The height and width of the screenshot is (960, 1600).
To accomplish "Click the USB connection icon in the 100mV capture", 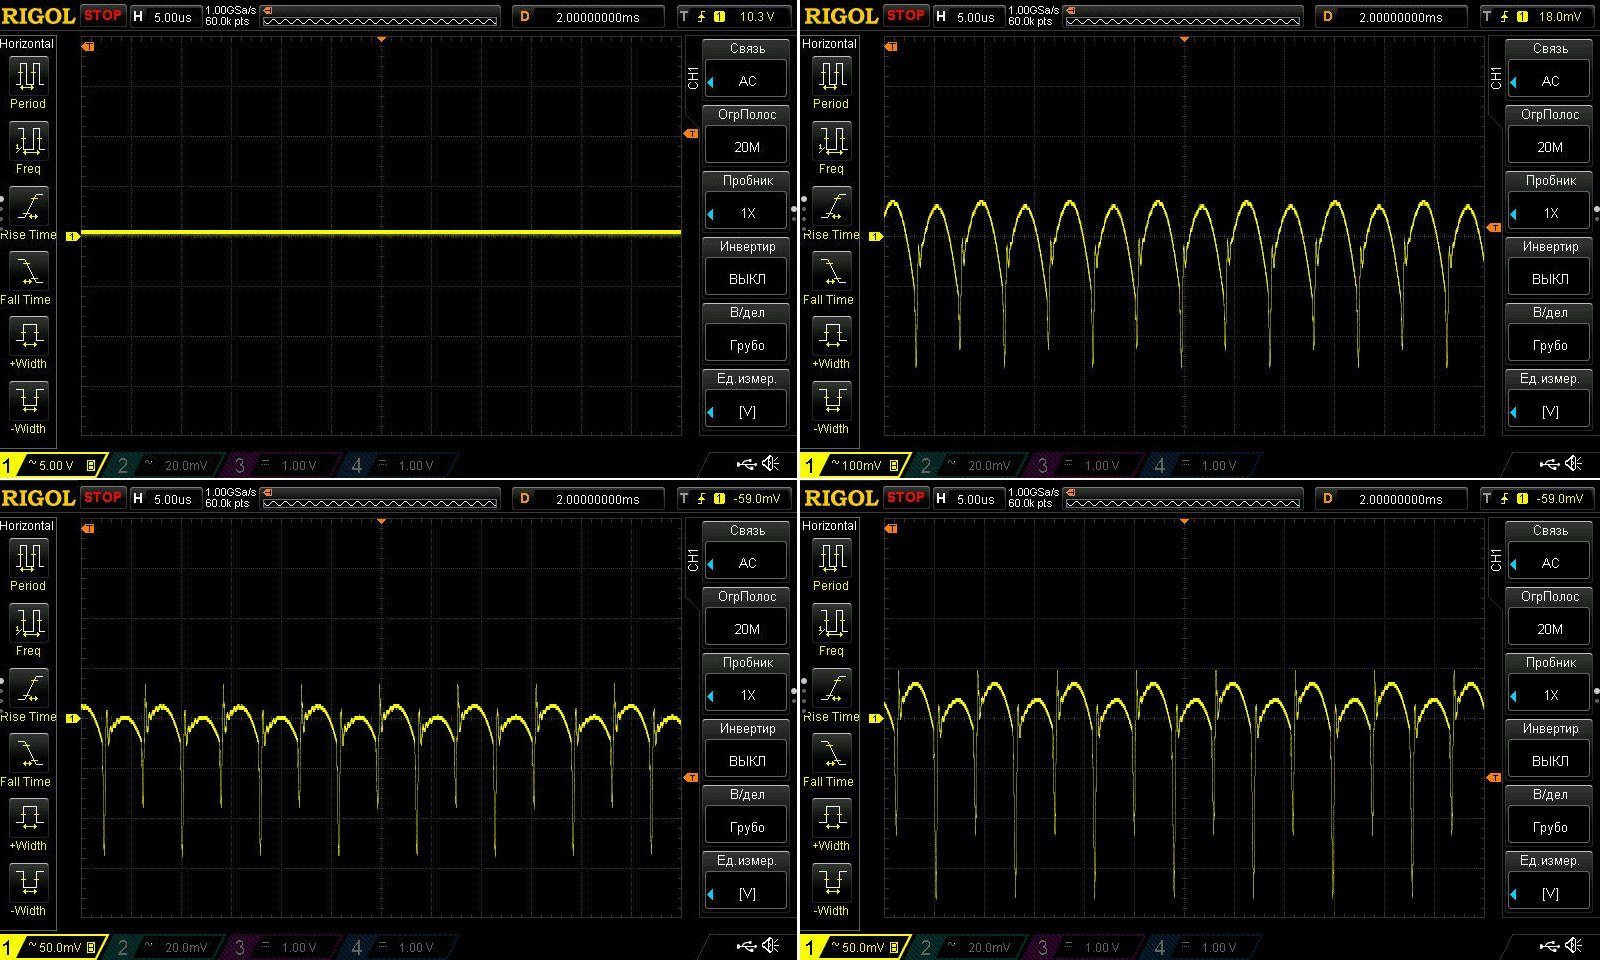I will [x=1549, y=463].
